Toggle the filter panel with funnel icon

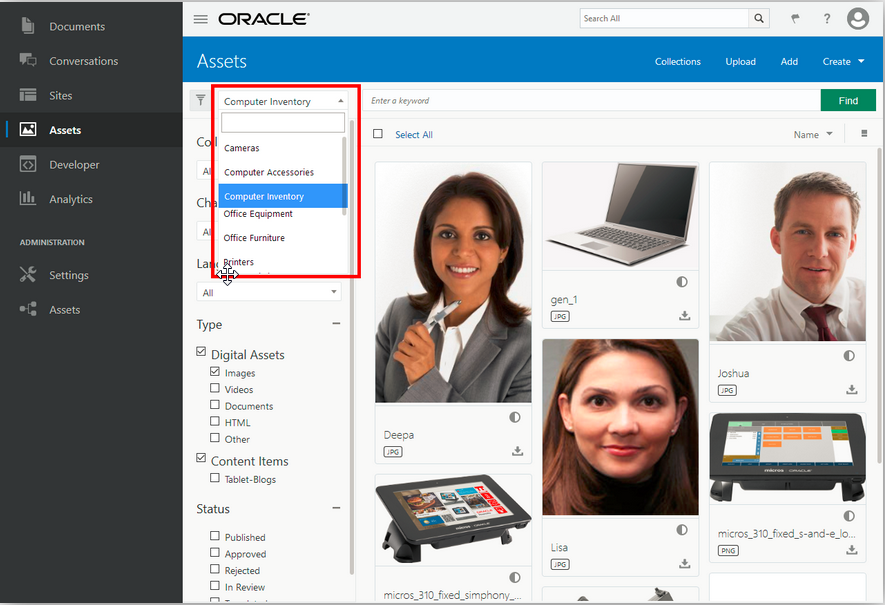point(200,100)
